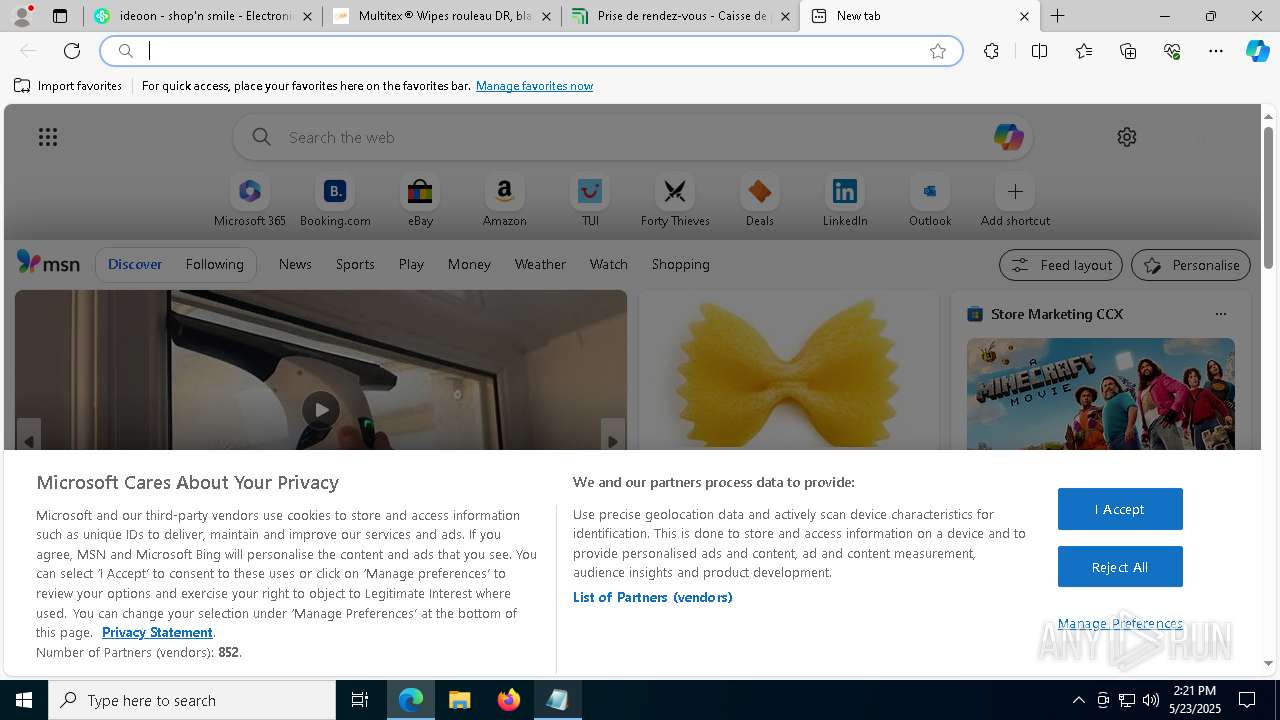1280x720 pixels.
Task: Add this page to favorites star
Action: (x=938, y=51)
